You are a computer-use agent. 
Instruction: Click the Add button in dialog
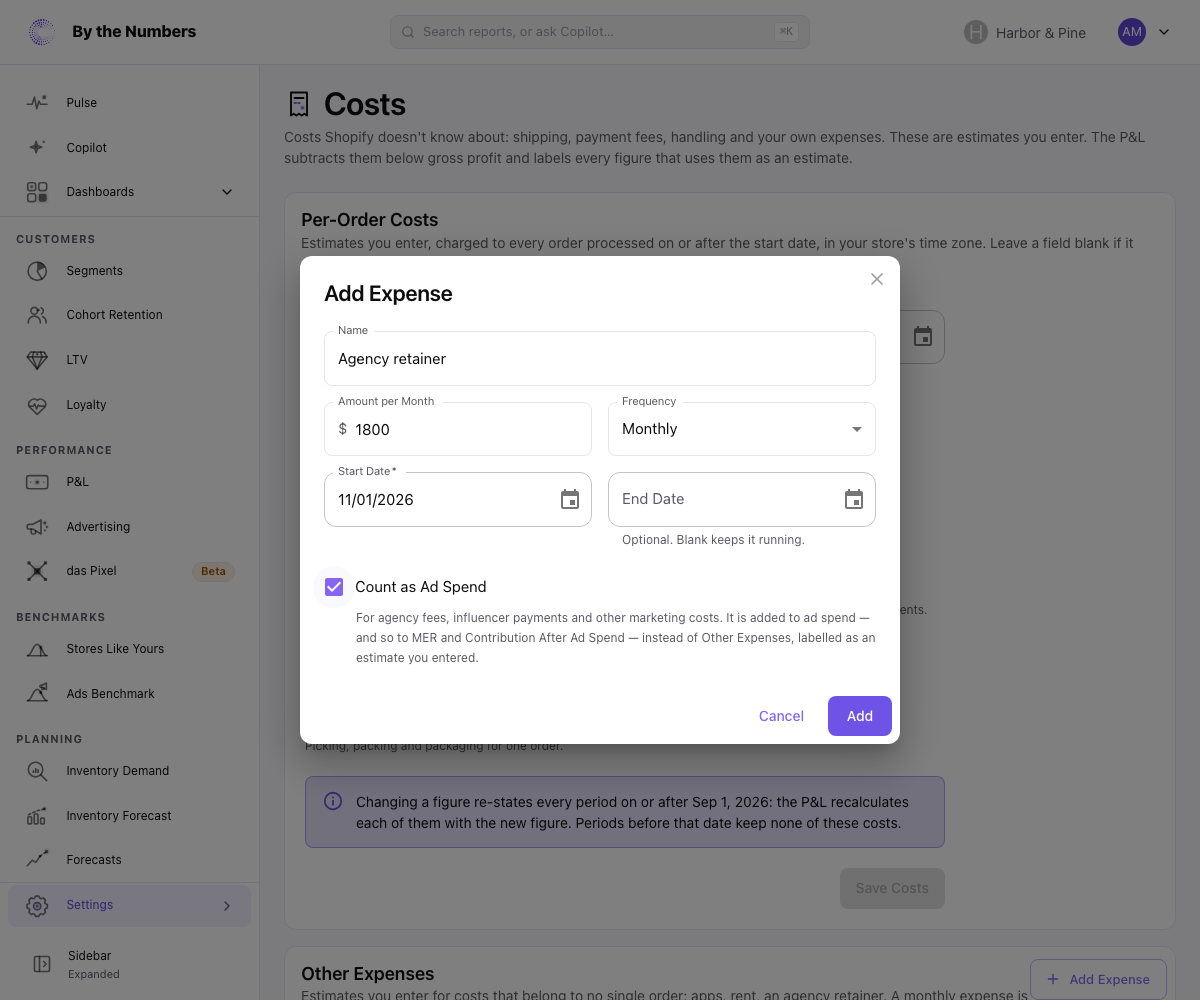point(860,716)
